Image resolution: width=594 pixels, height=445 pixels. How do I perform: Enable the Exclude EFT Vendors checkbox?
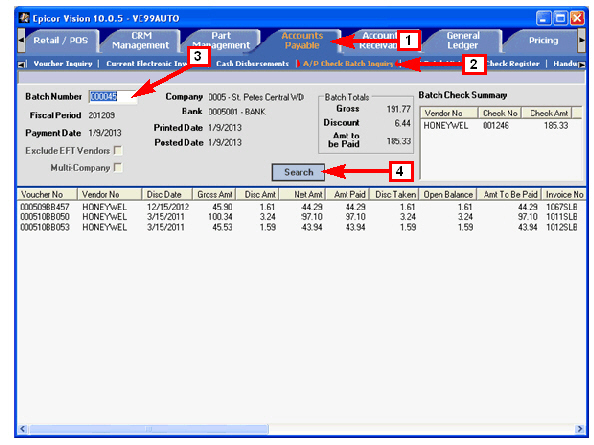point(118,151)
